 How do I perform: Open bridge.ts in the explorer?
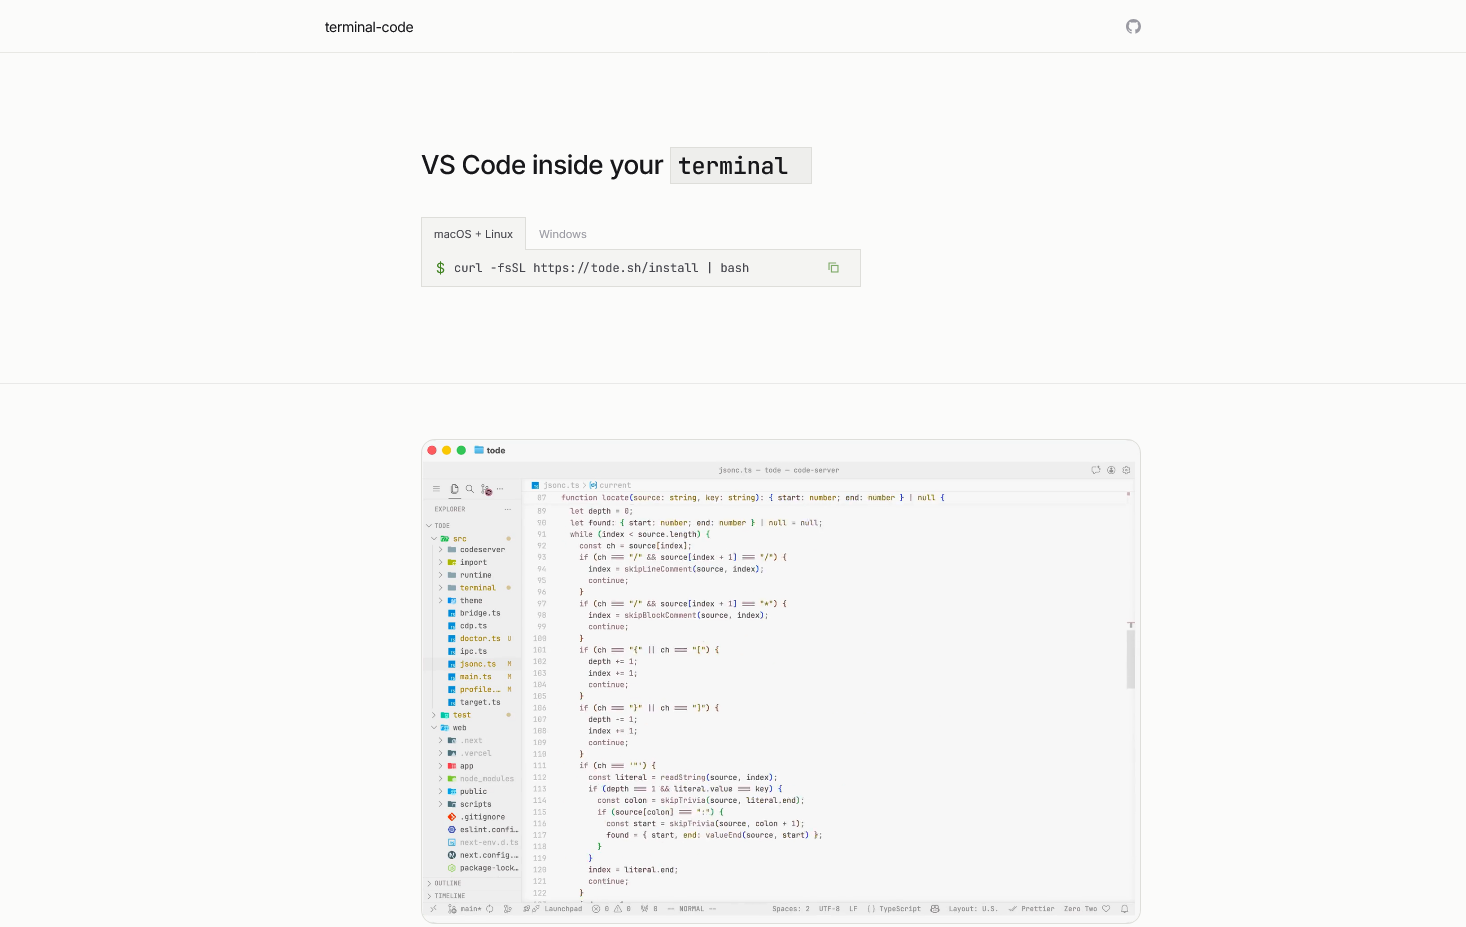coord(480,613)
